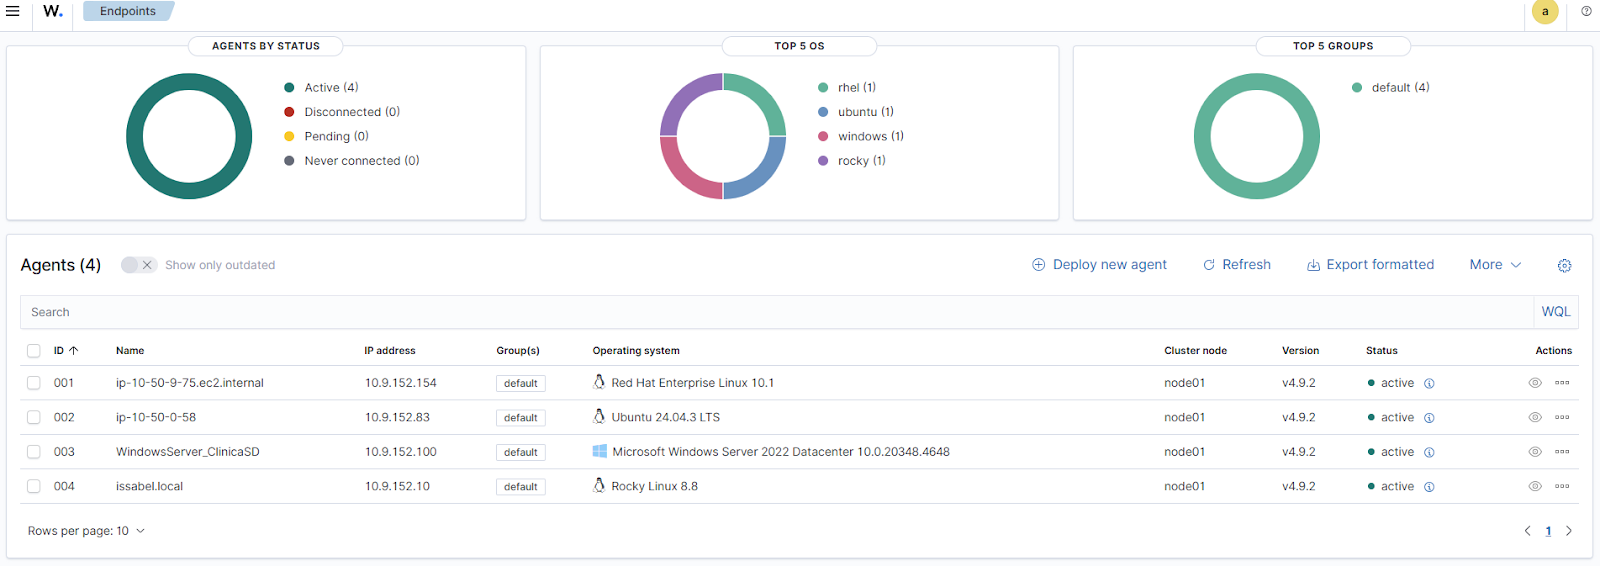Click the Pending (0) legend entry
This screenshot has width=1600, height=566.
(326, 137)
